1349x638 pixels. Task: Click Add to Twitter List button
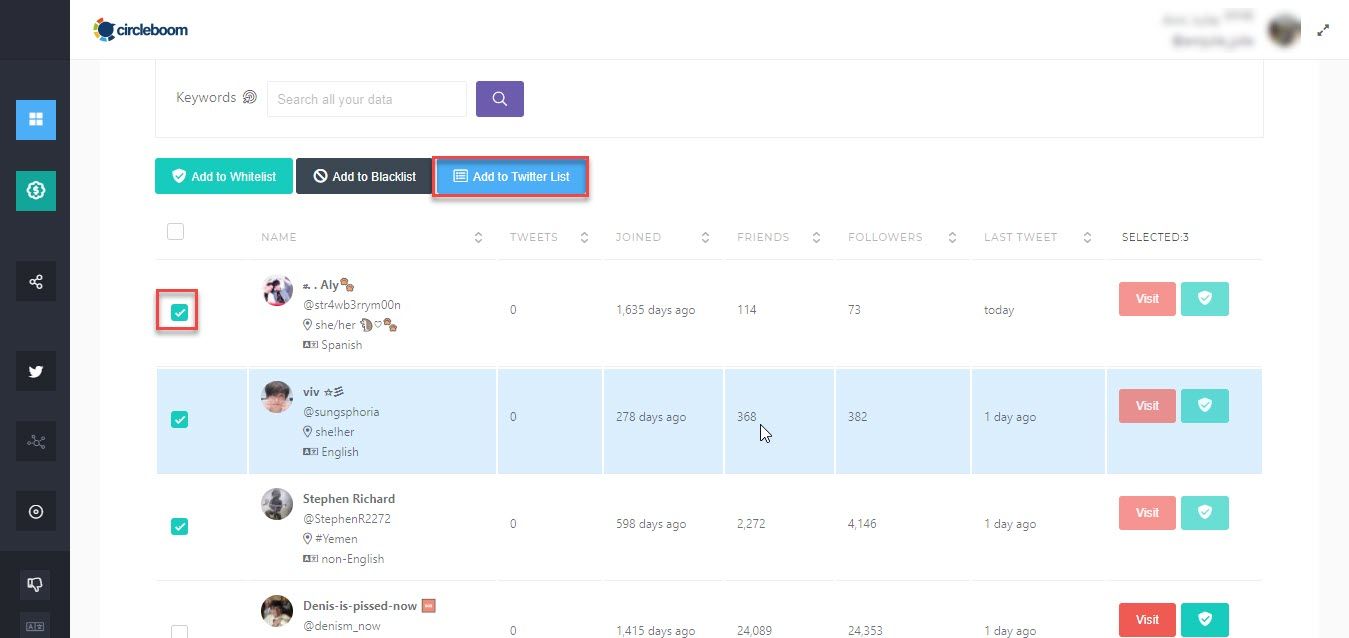(511, 176)
